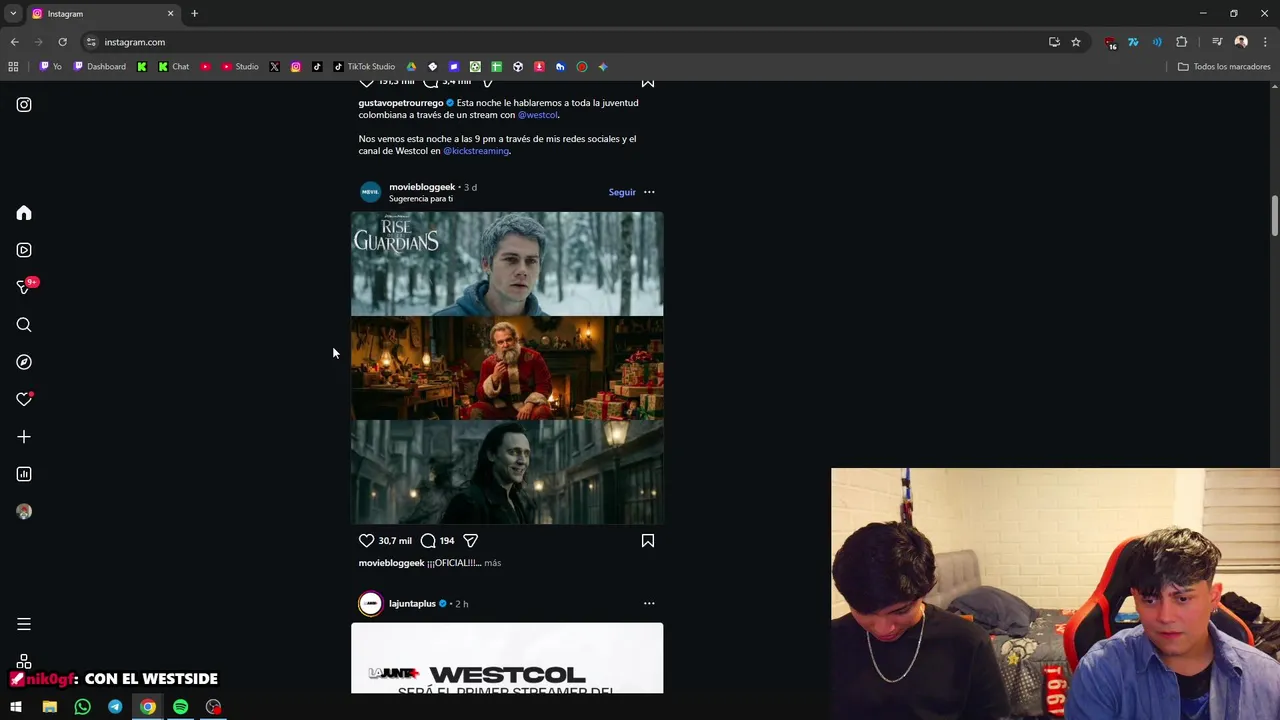Viewport: 1280px width, 720px height.
Task: Open Chrome extensions puzzle icon
Action: point(1182,42)
